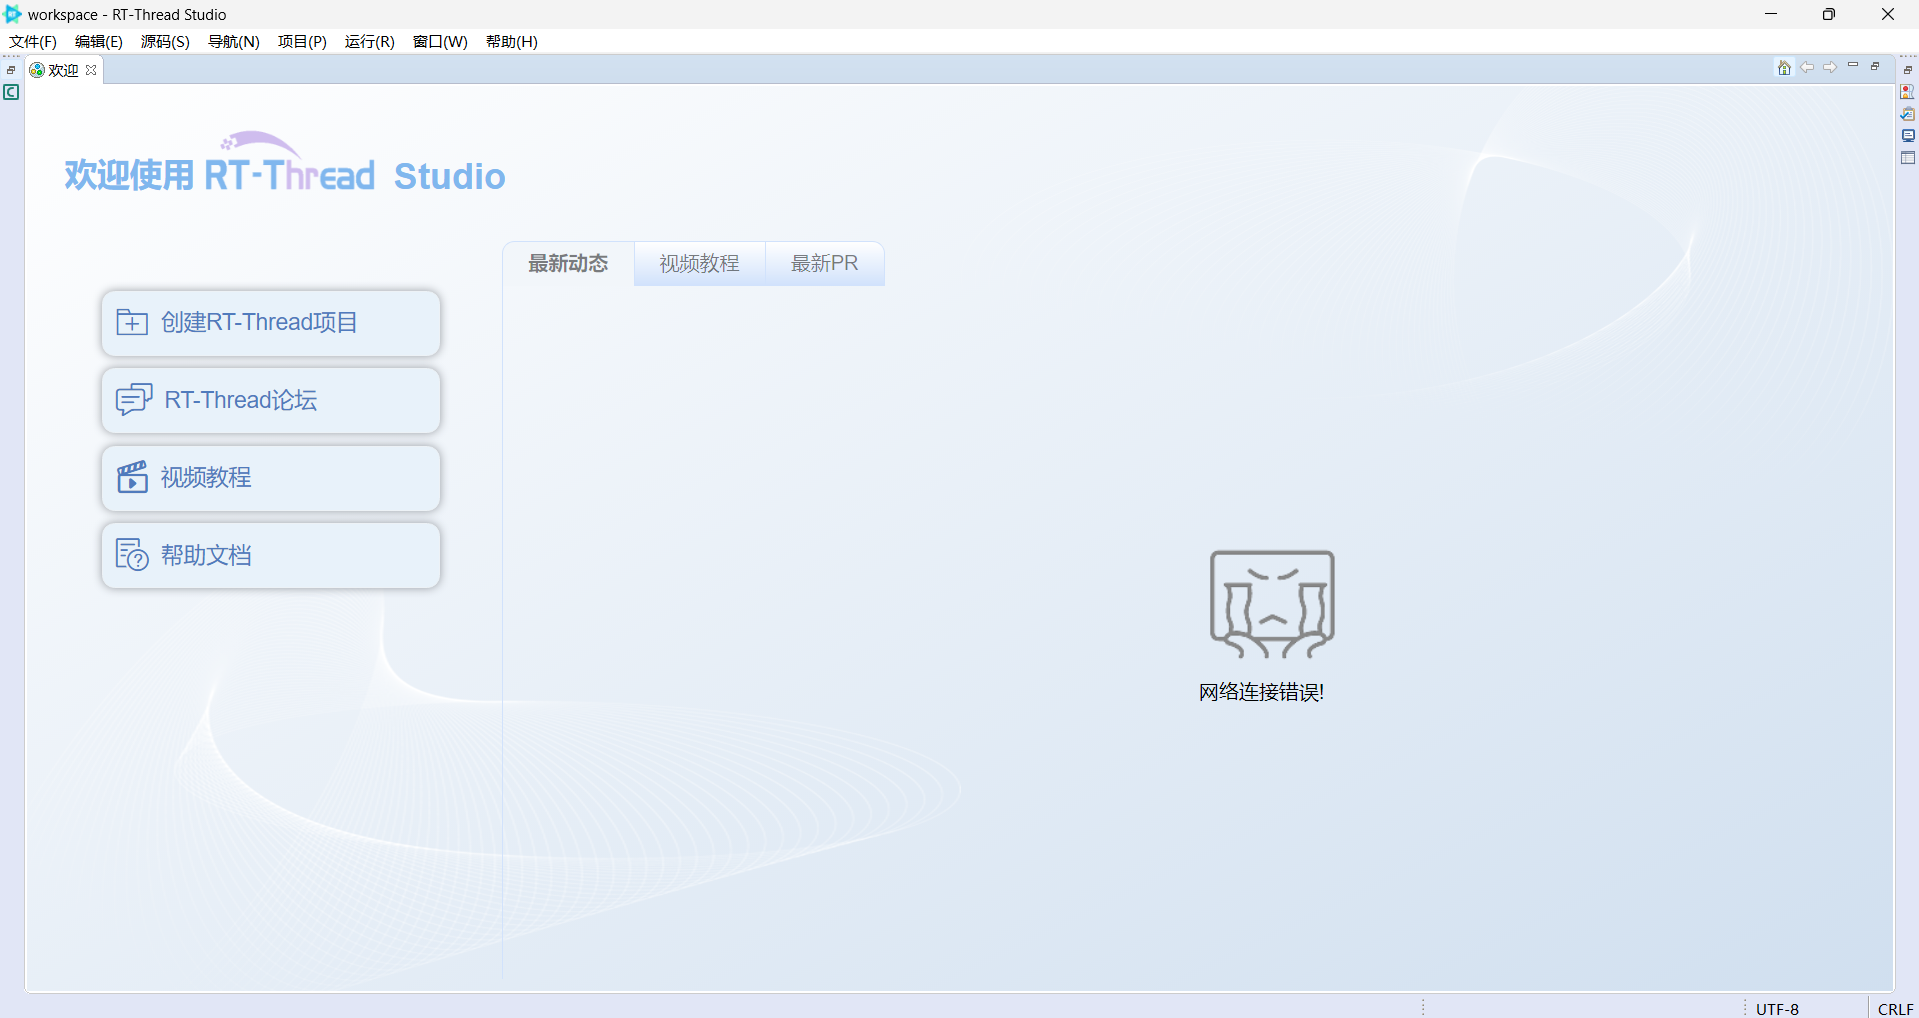
Task: Open RT-Thread论坛 forum button text
Action: click(x=241, y=400)
